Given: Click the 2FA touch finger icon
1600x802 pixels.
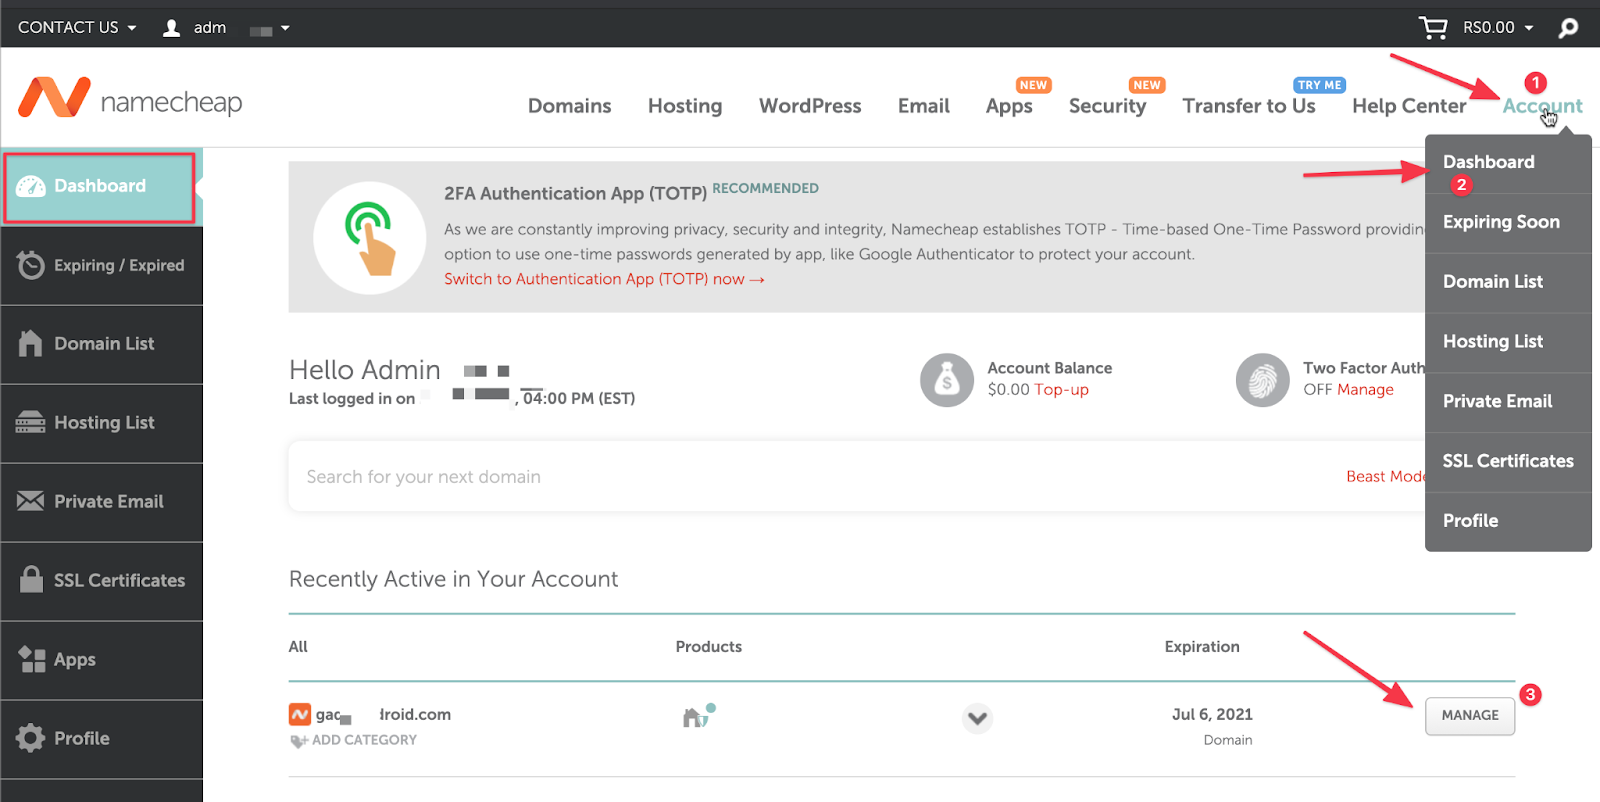Looking at the screenshot, I should pos(370,238).
